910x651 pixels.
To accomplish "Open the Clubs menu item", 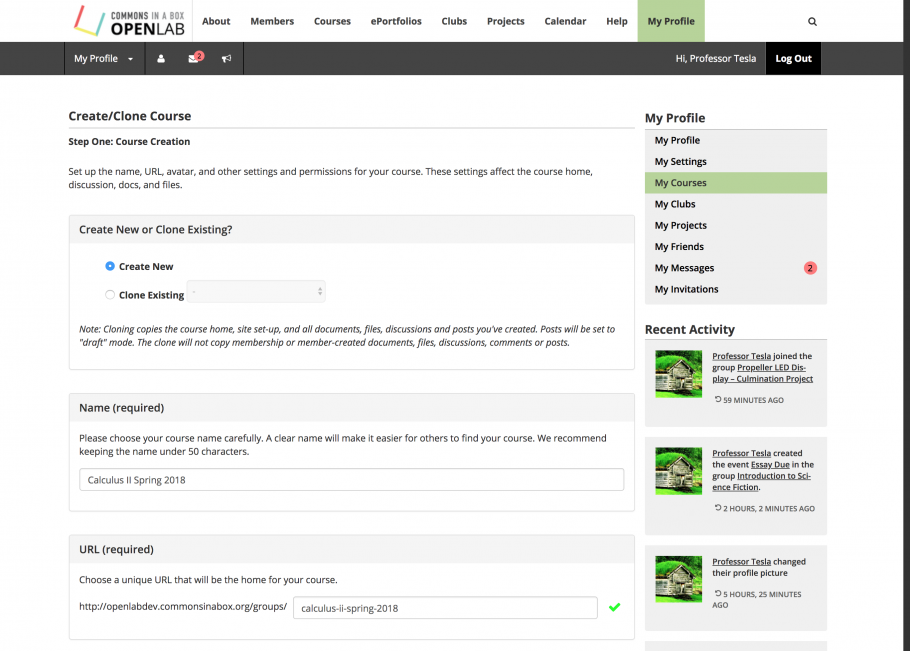I will click(454, 21).
